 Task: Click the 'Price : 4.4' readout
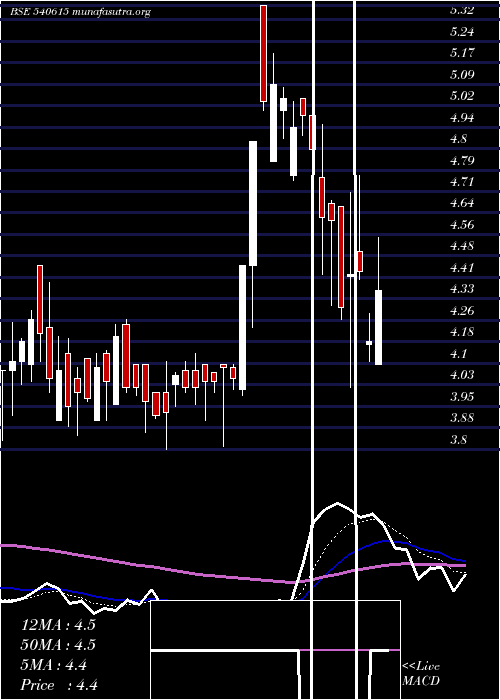(59, 685)
